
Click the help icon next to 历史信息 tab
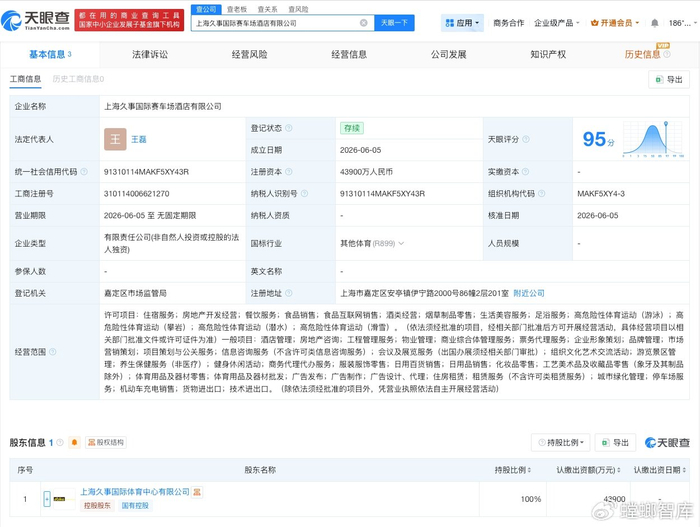click(x=667, y=54)
